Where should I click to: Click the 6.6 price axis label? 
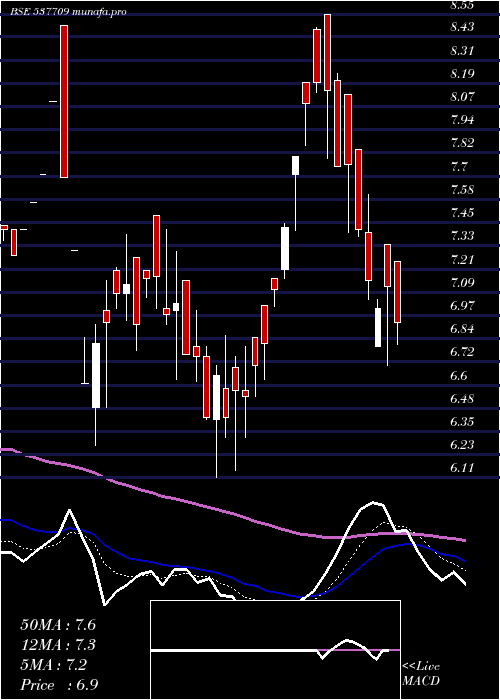[x=459, y=375]
